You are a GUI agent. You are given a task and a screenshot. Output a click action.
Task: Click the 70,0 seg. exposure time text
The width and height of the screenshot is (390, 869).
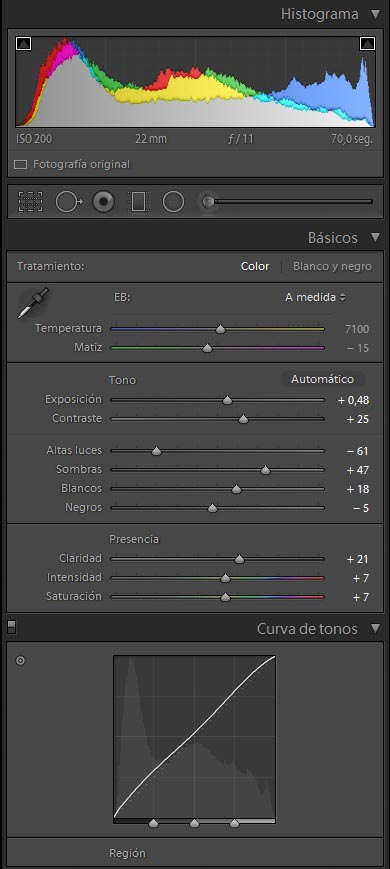tap(352, 139)
